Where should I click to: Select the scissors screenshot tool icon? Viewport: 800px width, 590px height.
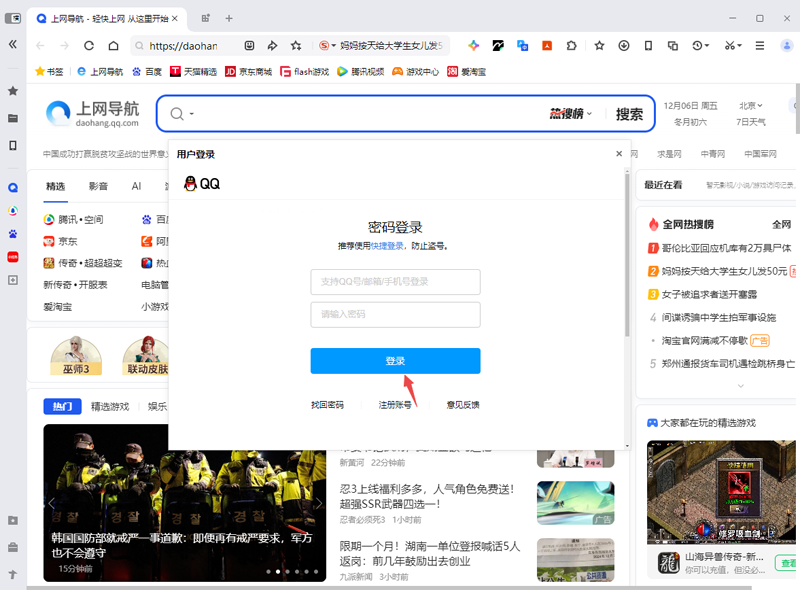[x=729, y=46]
